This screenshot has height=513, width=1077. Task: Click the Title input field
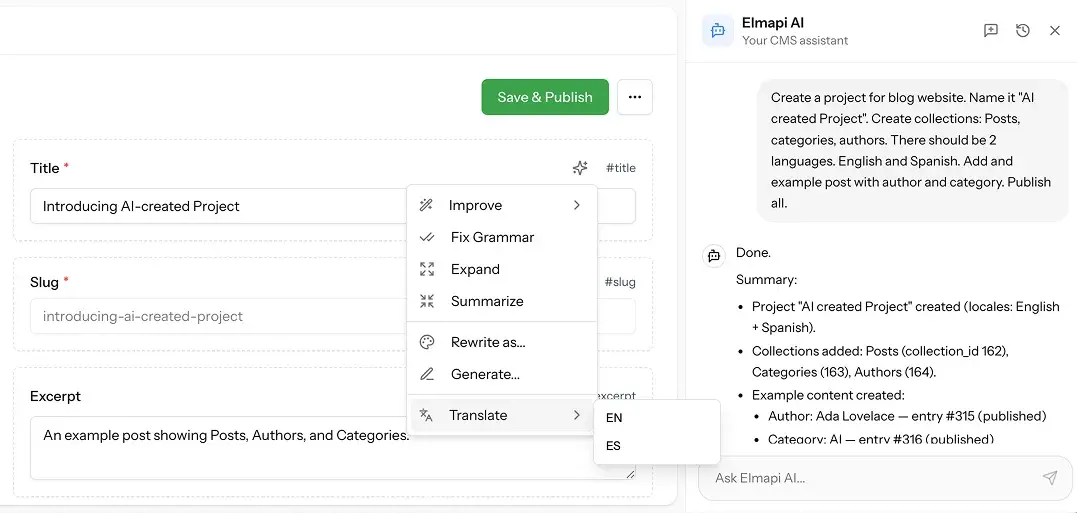click(x=332, y=206)
